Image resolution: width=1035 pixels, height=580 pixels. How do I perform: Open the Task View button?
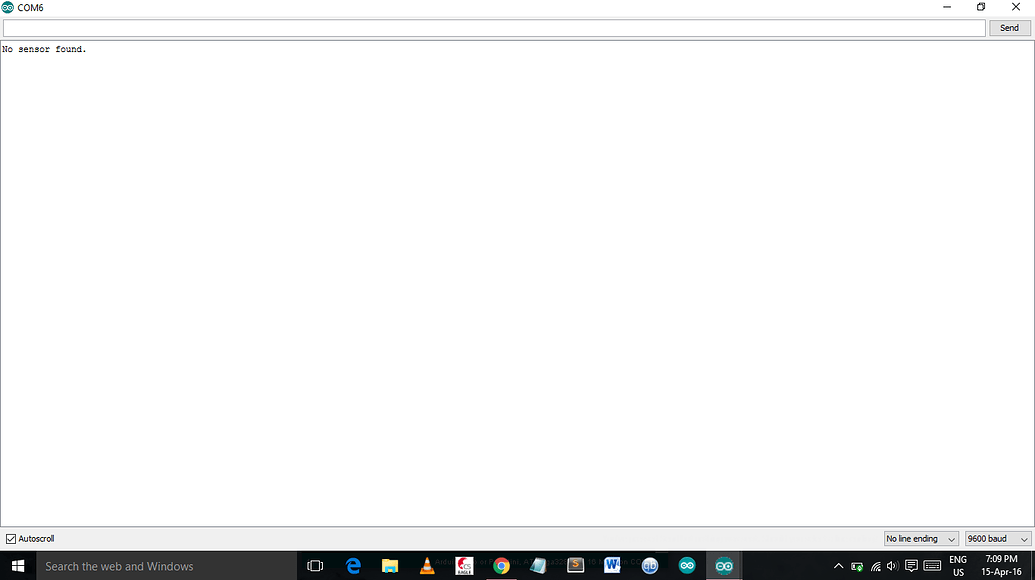click(x=314, y=565)
